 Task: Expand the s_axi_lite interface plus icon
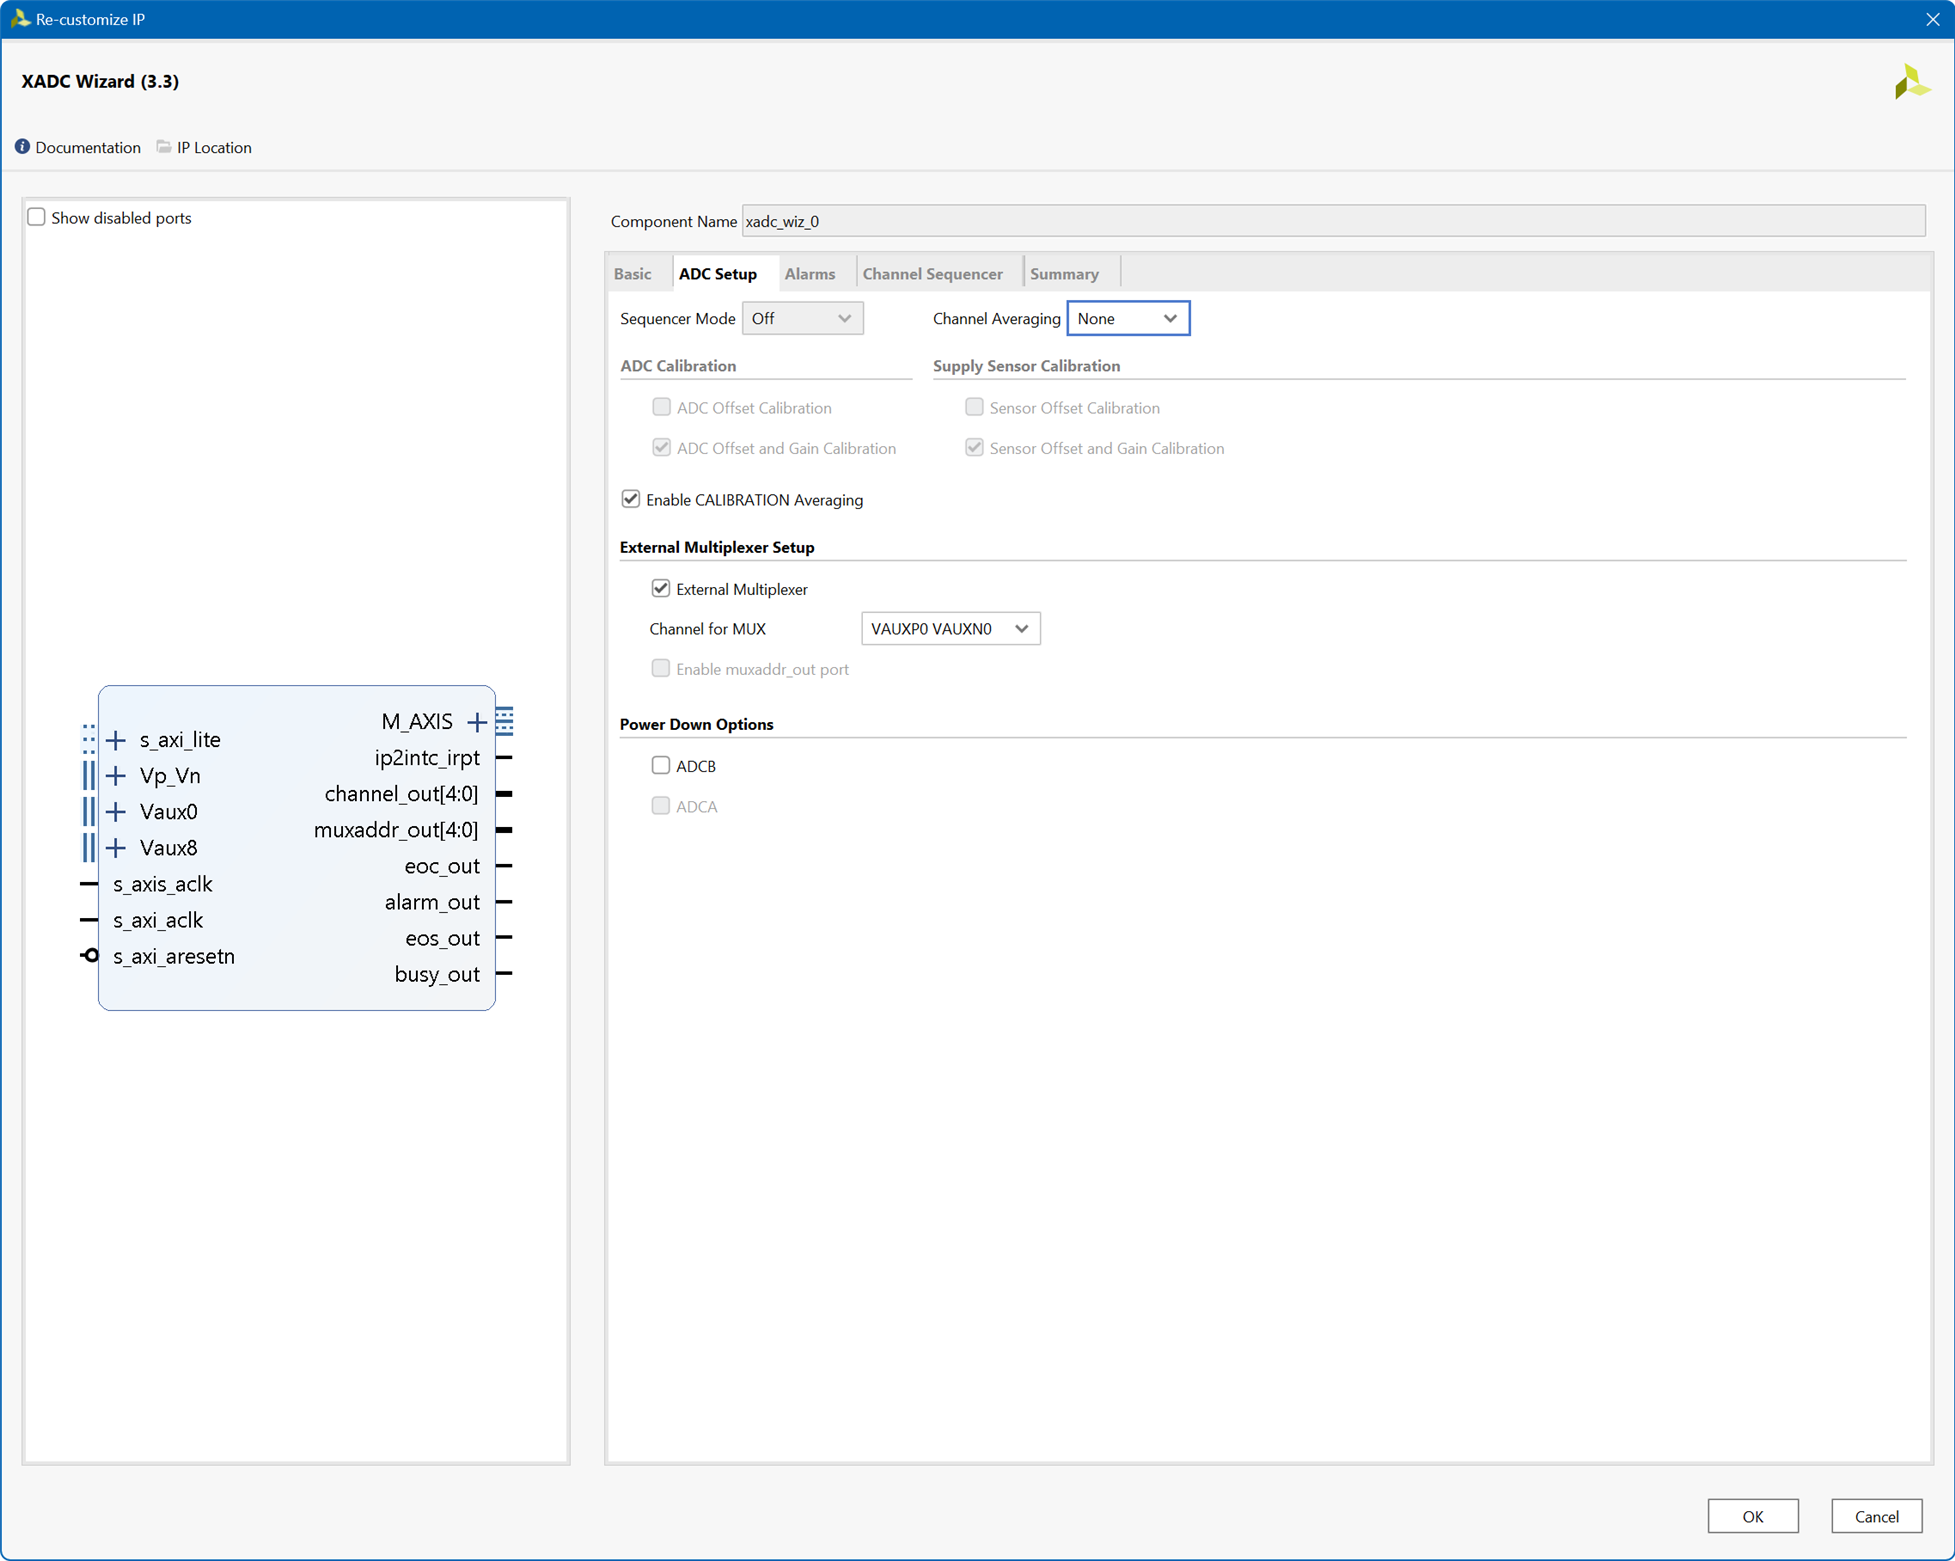click(x=116, y=740)
